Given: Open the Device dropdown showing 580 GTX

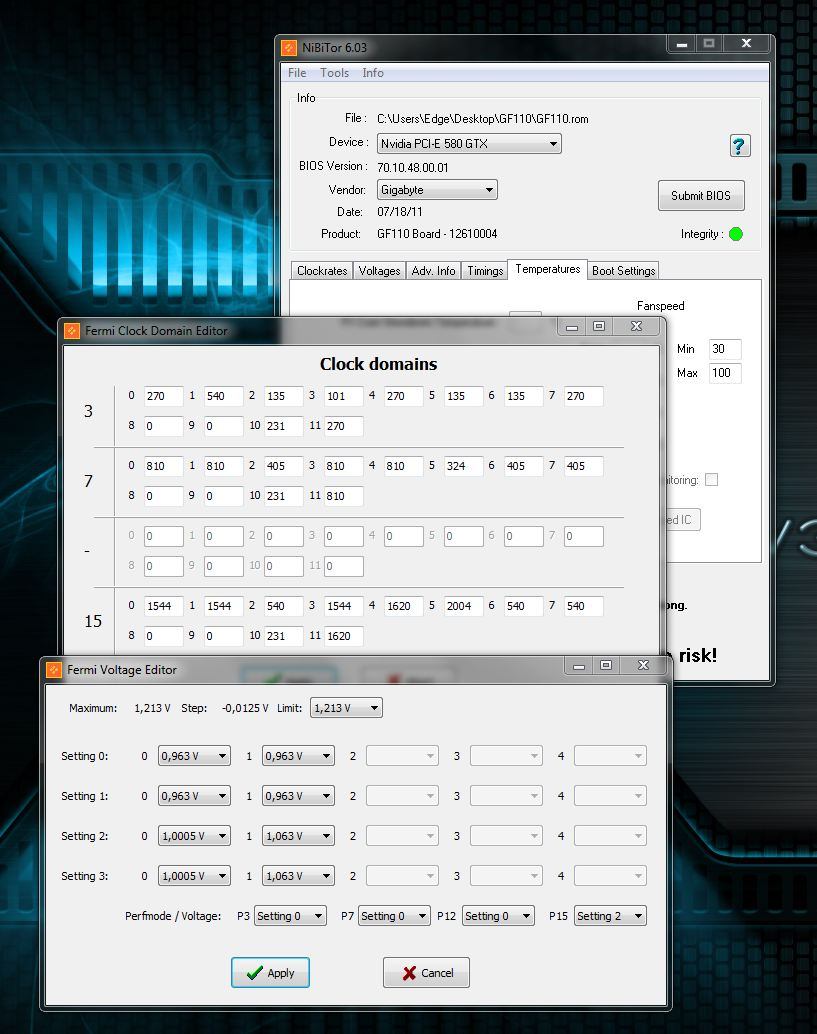Looking at the screenshot, I should 469,143.
